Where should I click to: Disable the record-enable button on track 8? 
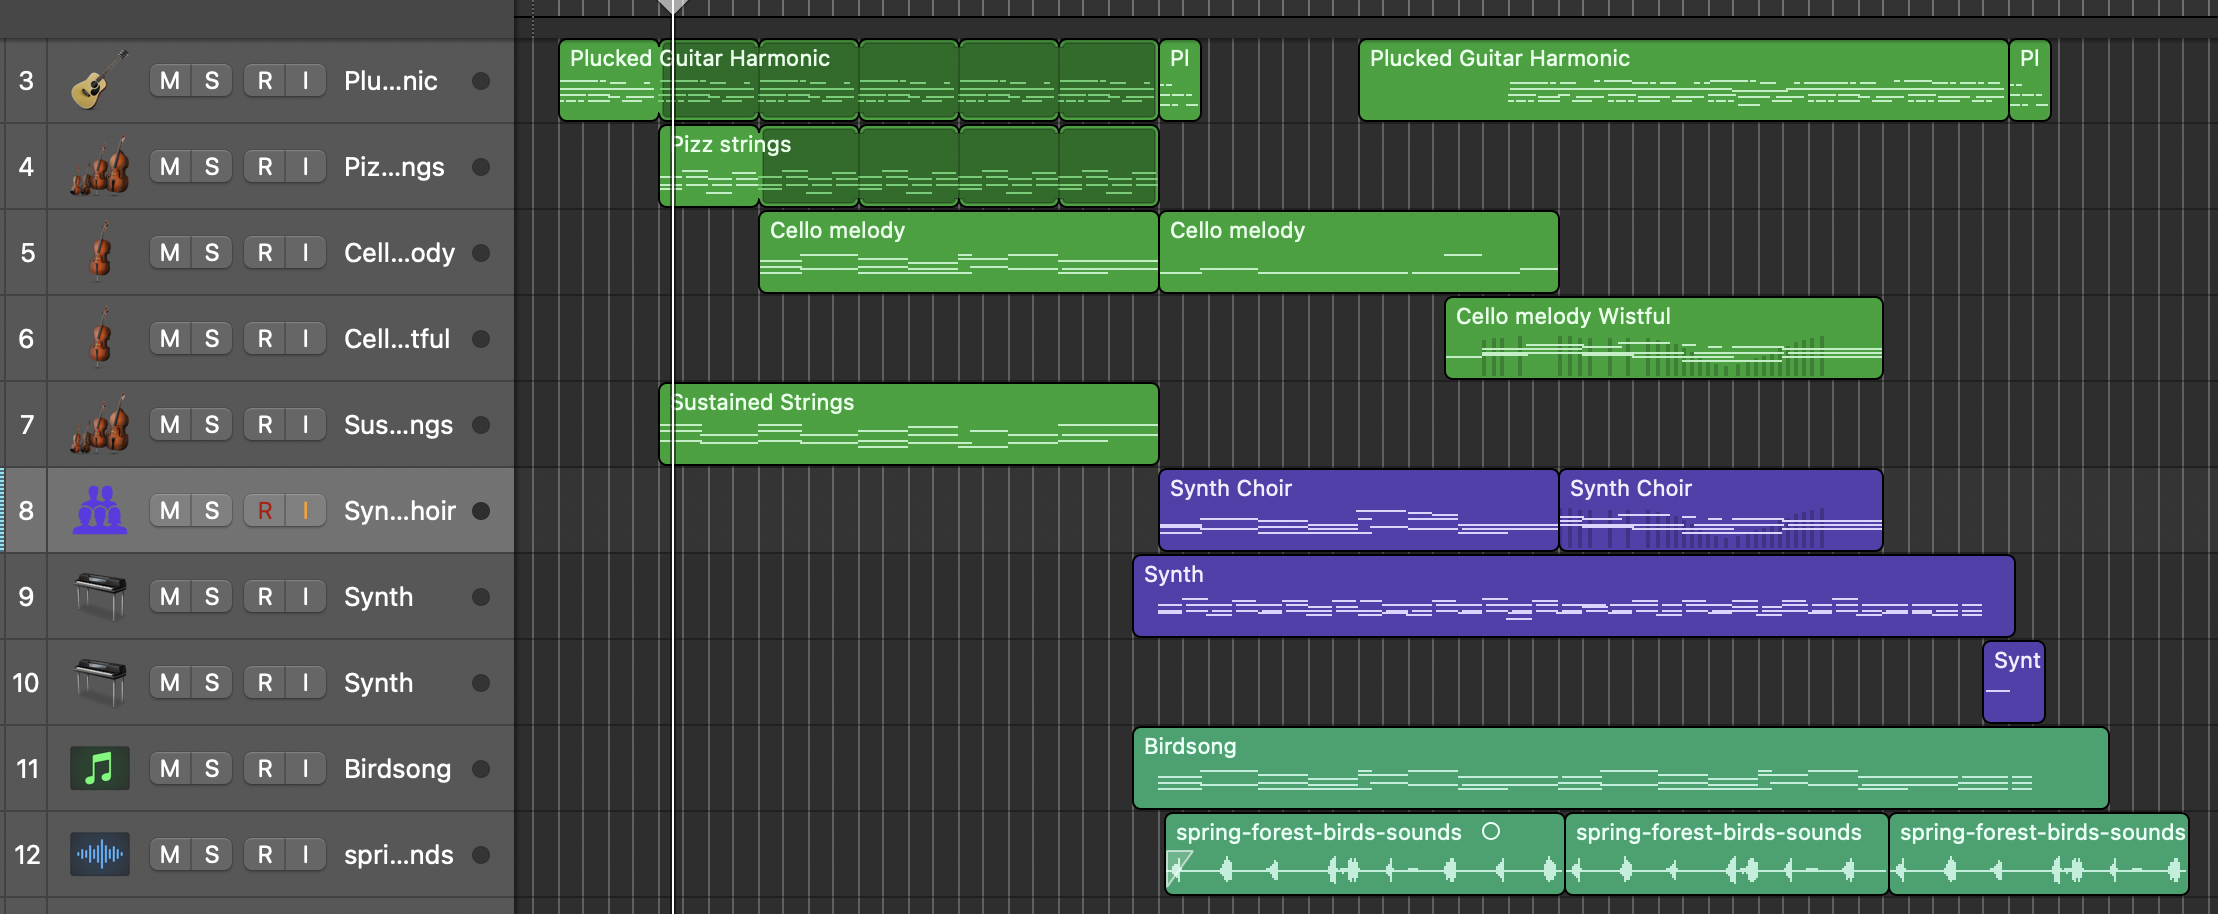(x=265, y=510)
